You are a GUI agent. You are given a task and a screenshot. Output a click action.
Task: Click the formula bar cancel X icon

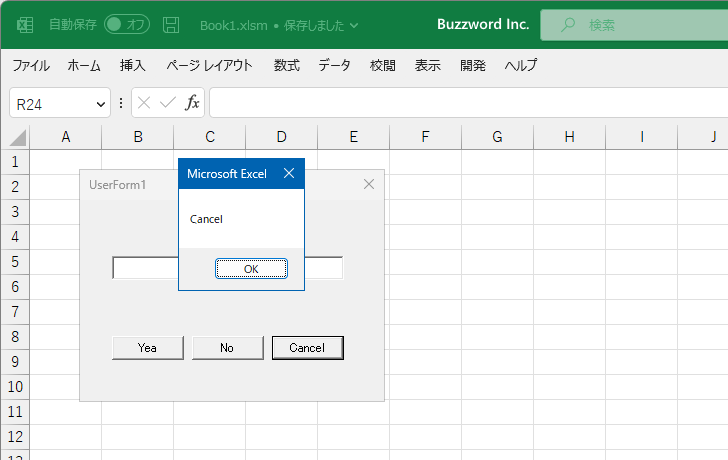144,103
